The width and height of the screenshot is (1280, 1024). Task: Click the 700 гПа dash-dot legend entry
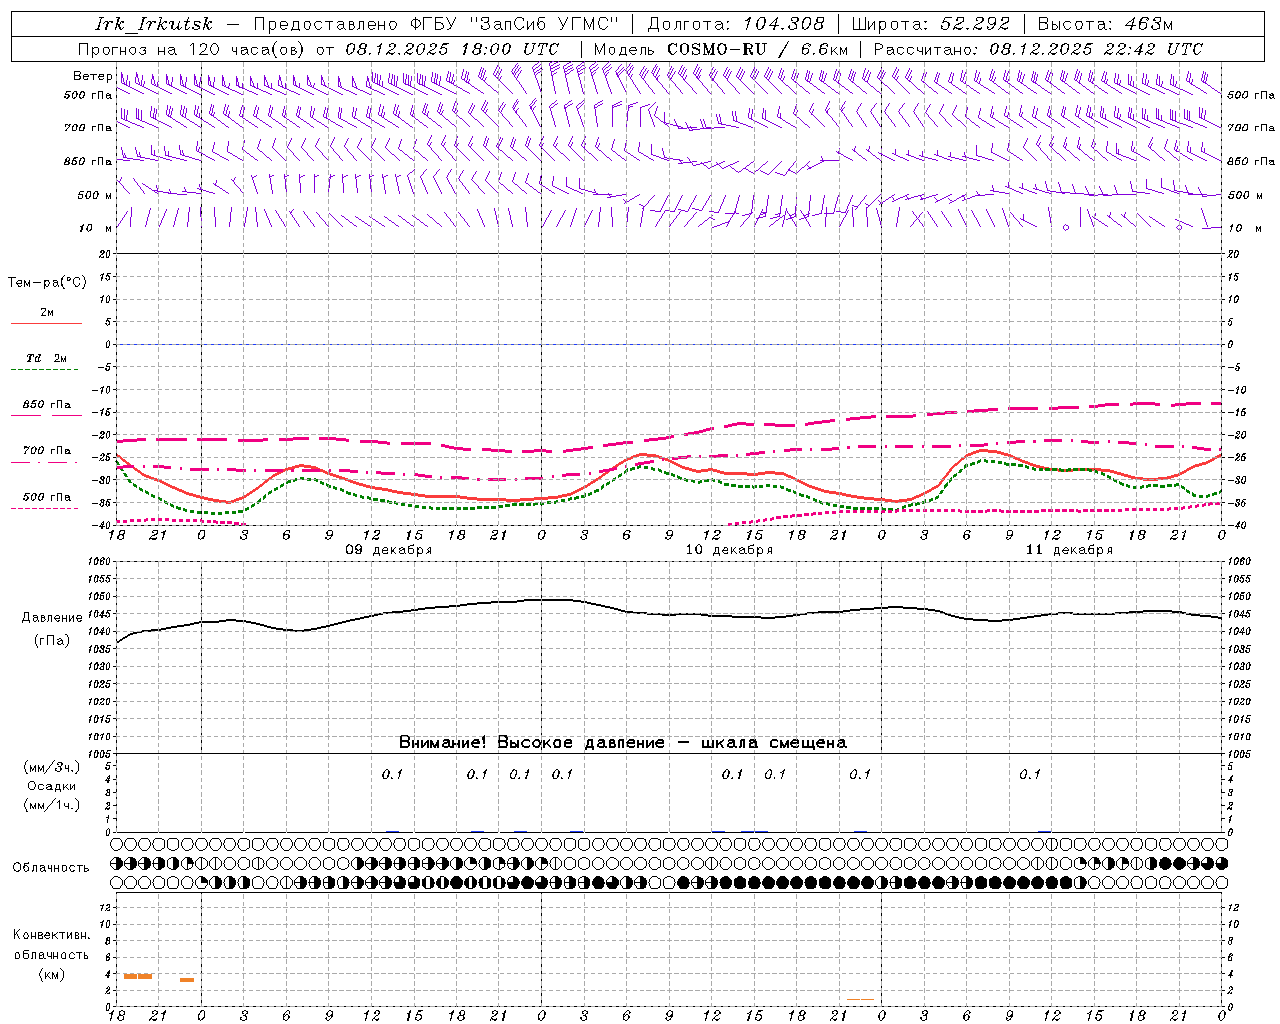47,455
